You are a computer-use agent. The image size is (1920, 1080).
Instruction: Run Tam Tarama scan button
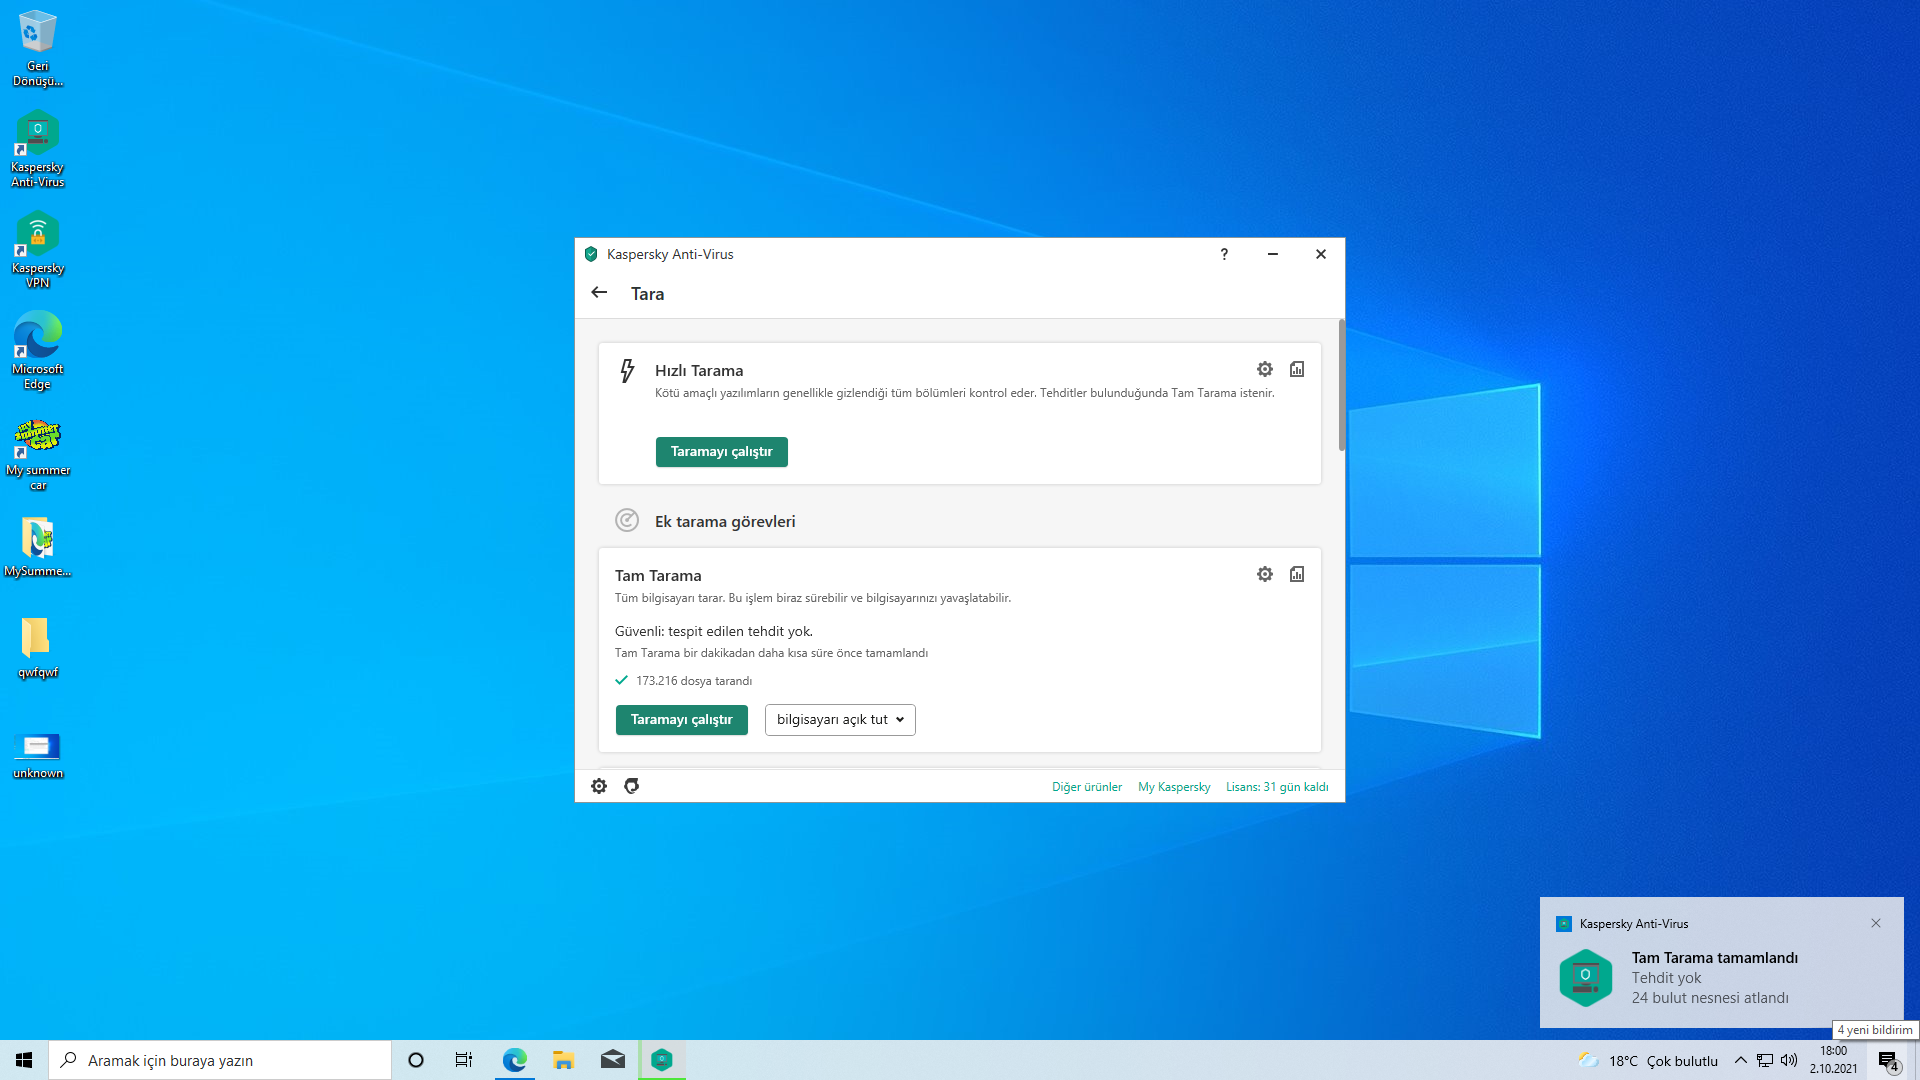[681, 720]
